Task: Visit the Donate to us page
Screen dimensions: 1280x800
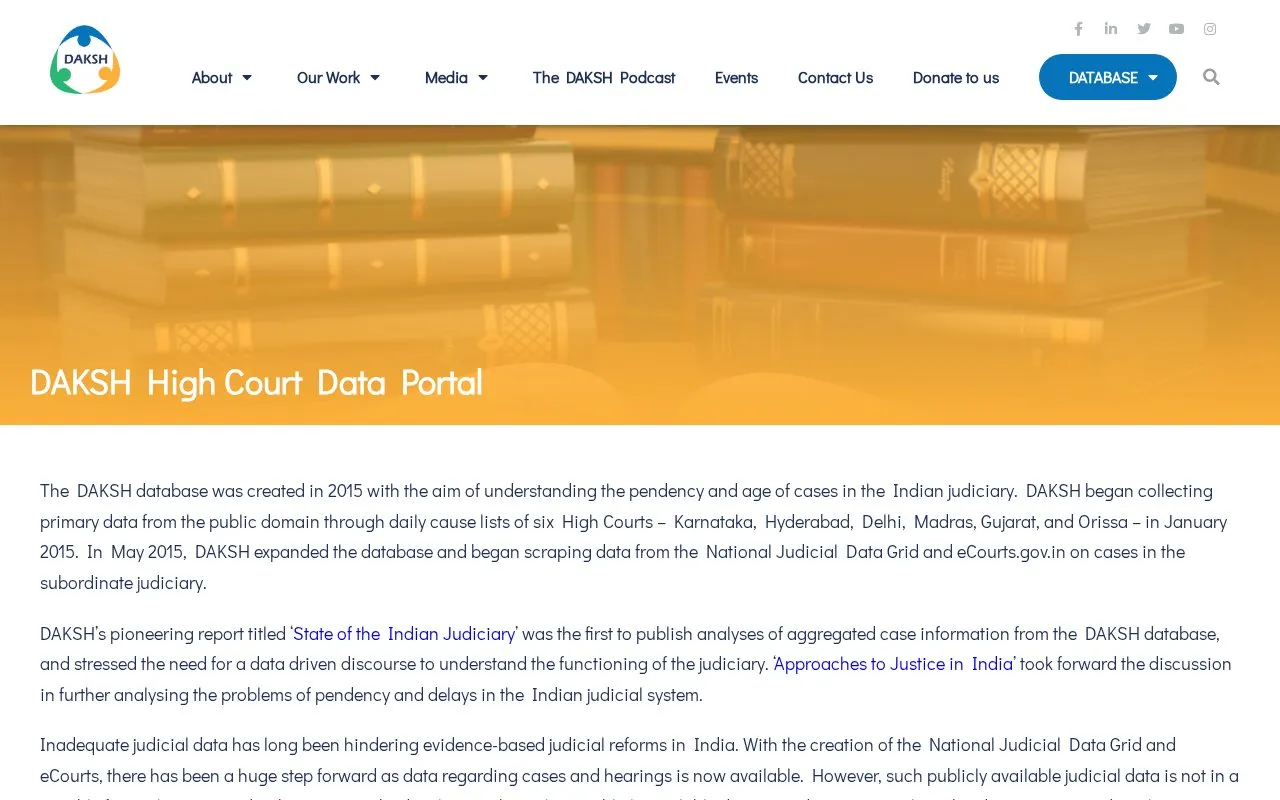Action: (956, 78)
